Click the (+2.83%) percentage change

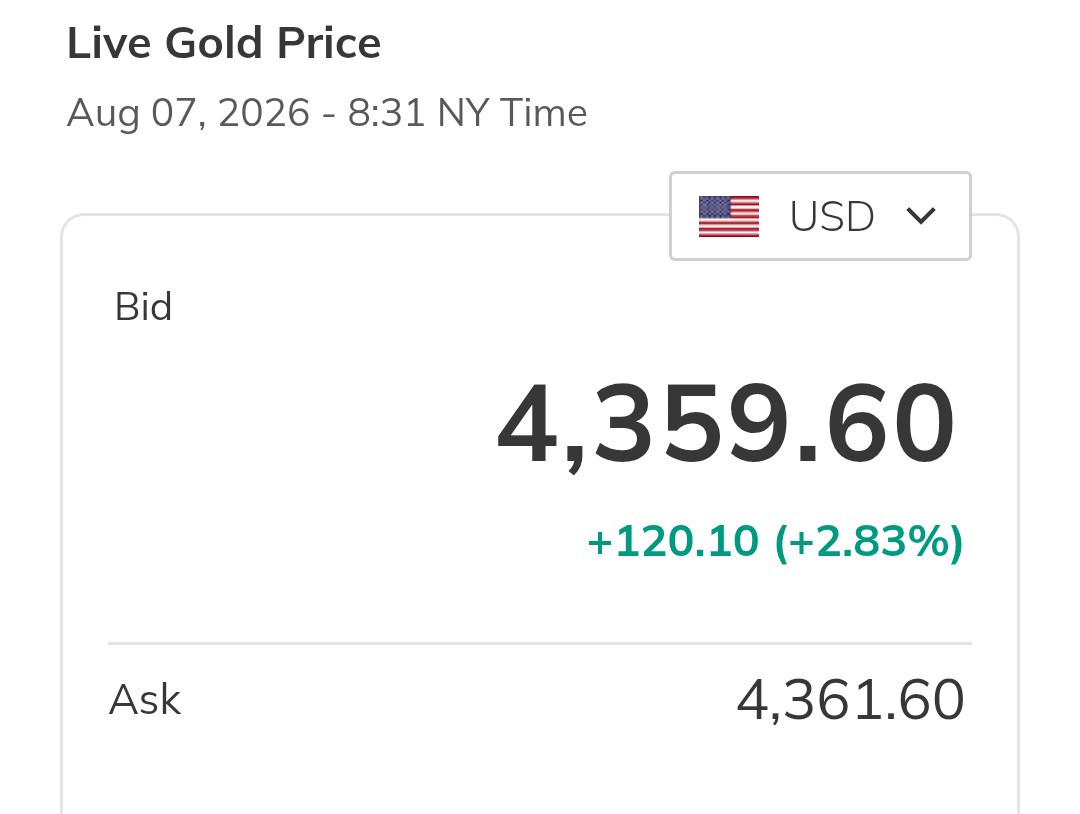coord(869,543)
